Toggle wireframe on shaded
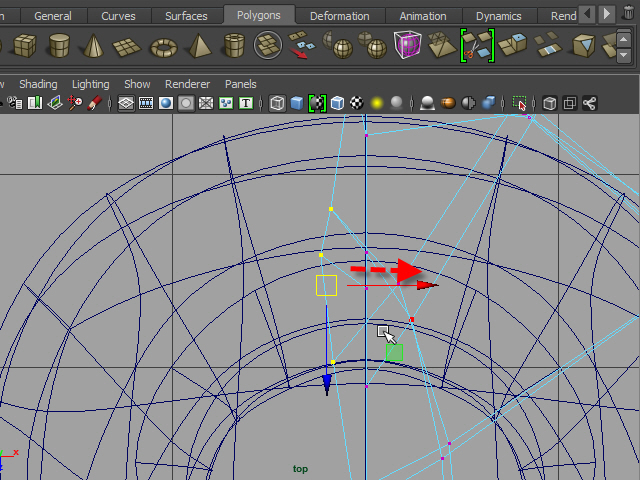The height and width of the screenshot is (480, 640). [x=337, y=103]
